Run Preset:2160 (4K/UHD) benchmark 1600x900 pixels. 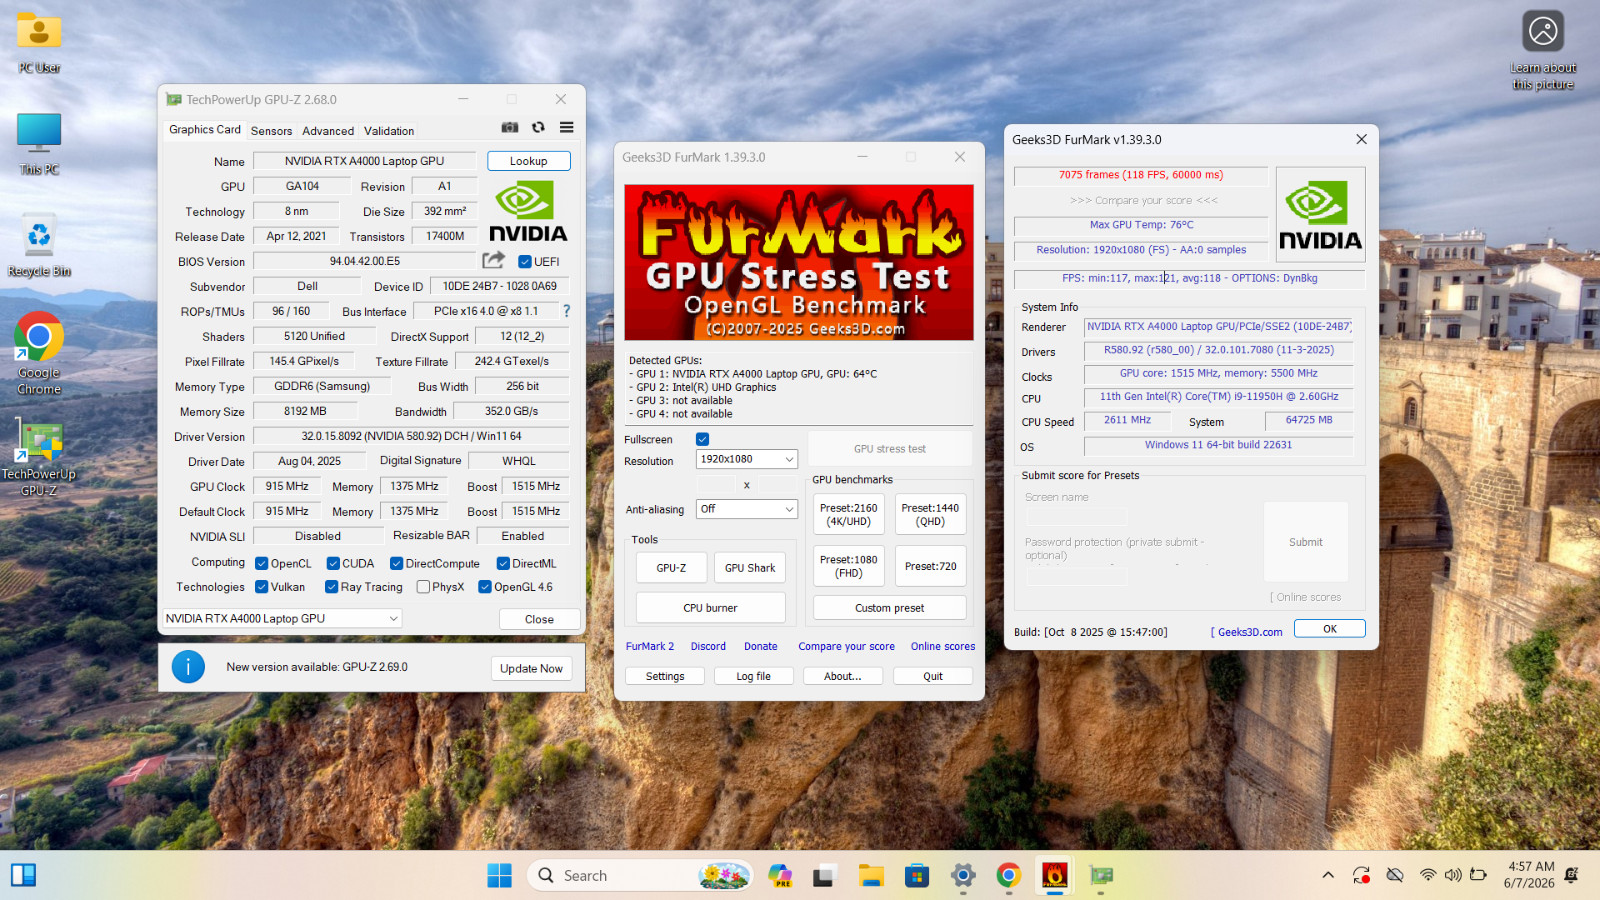pos(849,514)
